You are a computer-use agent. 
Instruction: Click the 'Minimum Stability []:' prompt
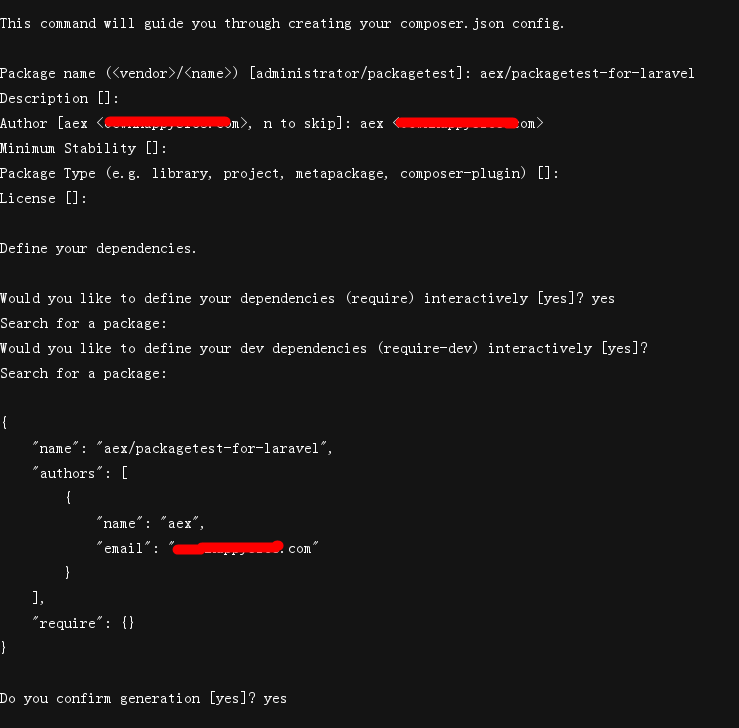pyautogui.click(x=83, y=148)
